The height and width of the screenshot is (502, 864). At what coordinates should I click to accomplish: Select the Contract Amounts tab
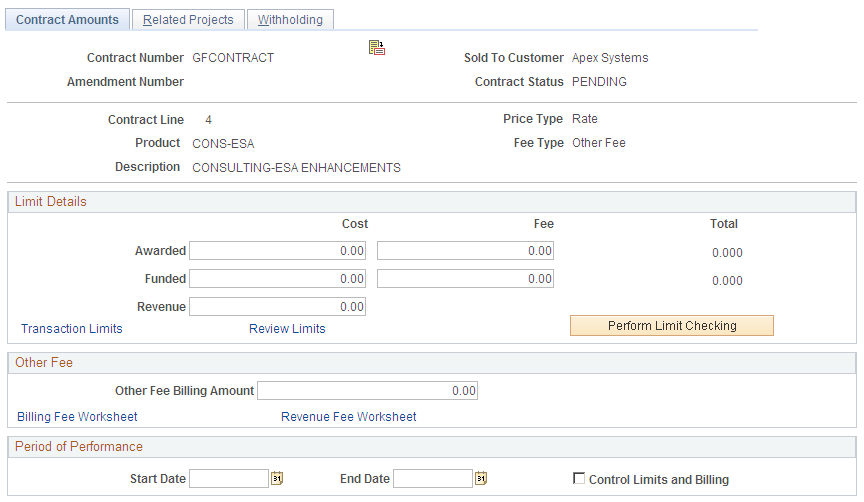67,19
